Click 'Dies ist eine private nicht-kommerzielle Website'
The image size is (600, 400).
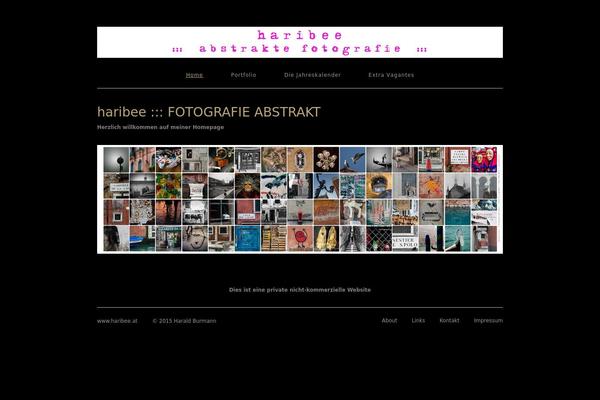click(300, 290)
